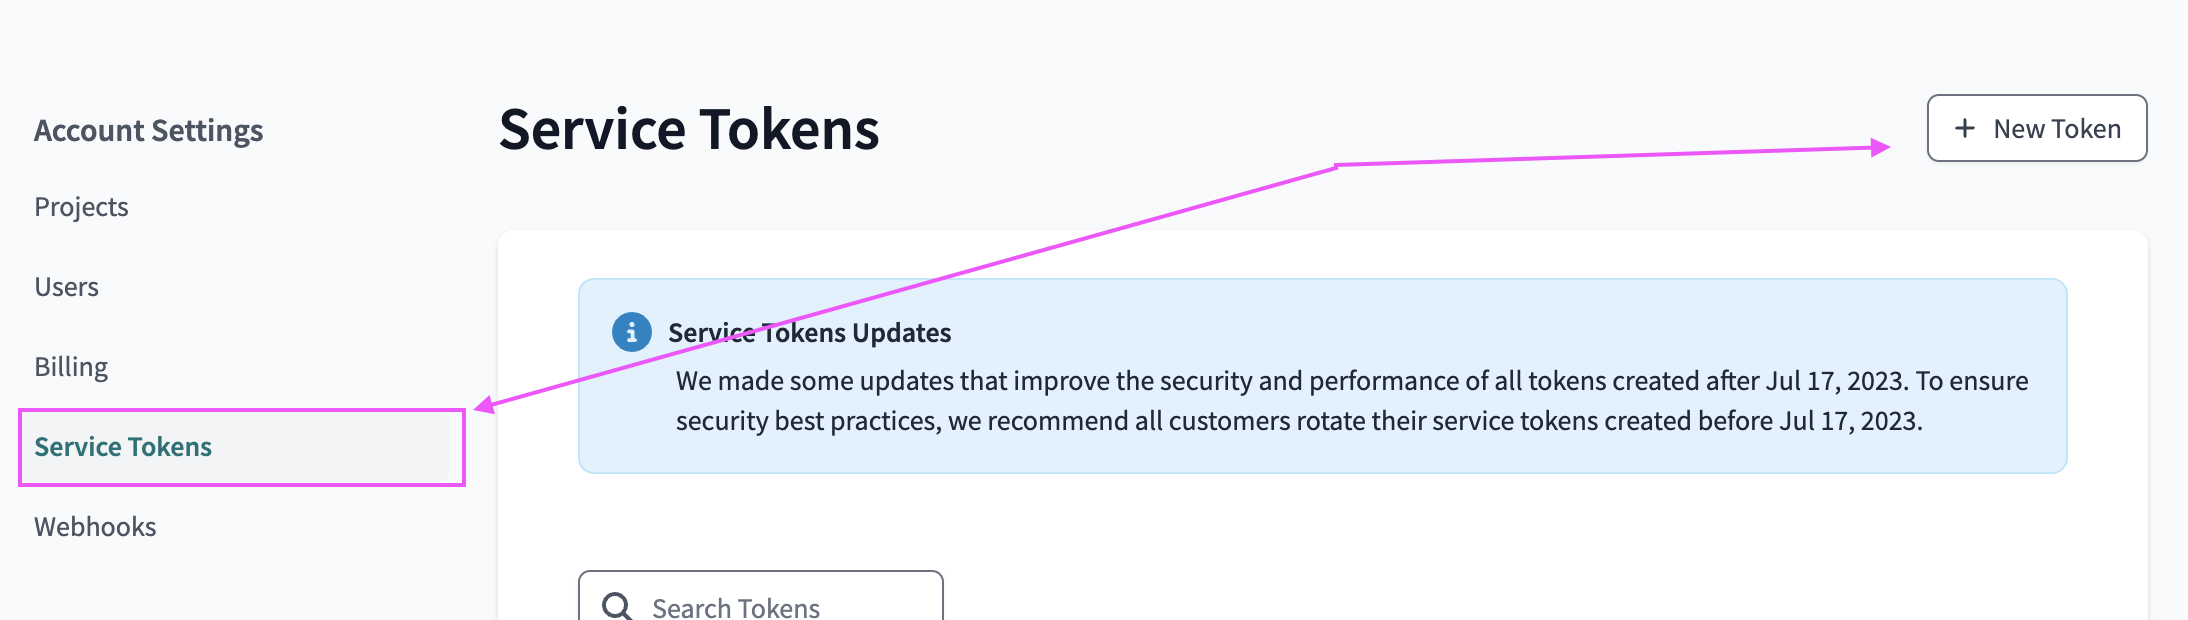Click the "Search Tokens" placeholder text
The width and height of the screenshot is (2188, 620).
click(x=736, y=607)
